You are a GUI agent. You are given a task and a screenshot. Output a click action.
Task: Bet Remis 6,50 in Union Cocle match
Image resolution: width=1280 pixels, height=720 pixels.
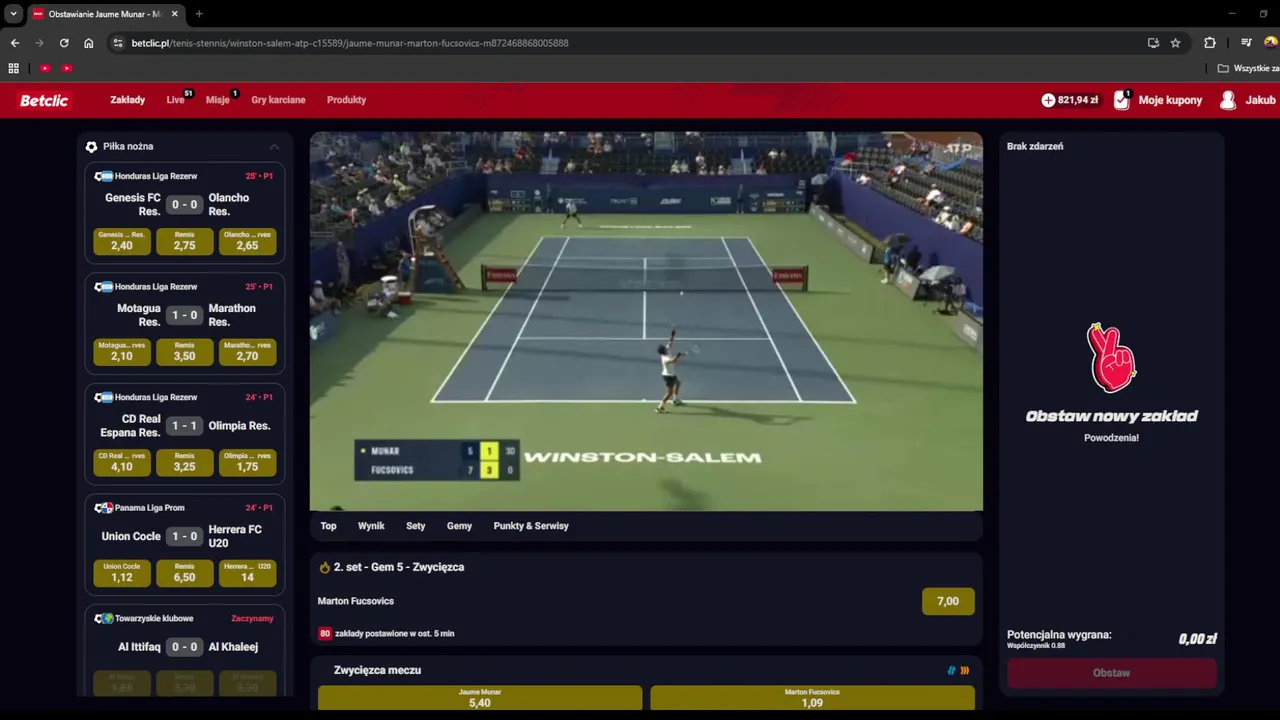[x=184, y=572]
